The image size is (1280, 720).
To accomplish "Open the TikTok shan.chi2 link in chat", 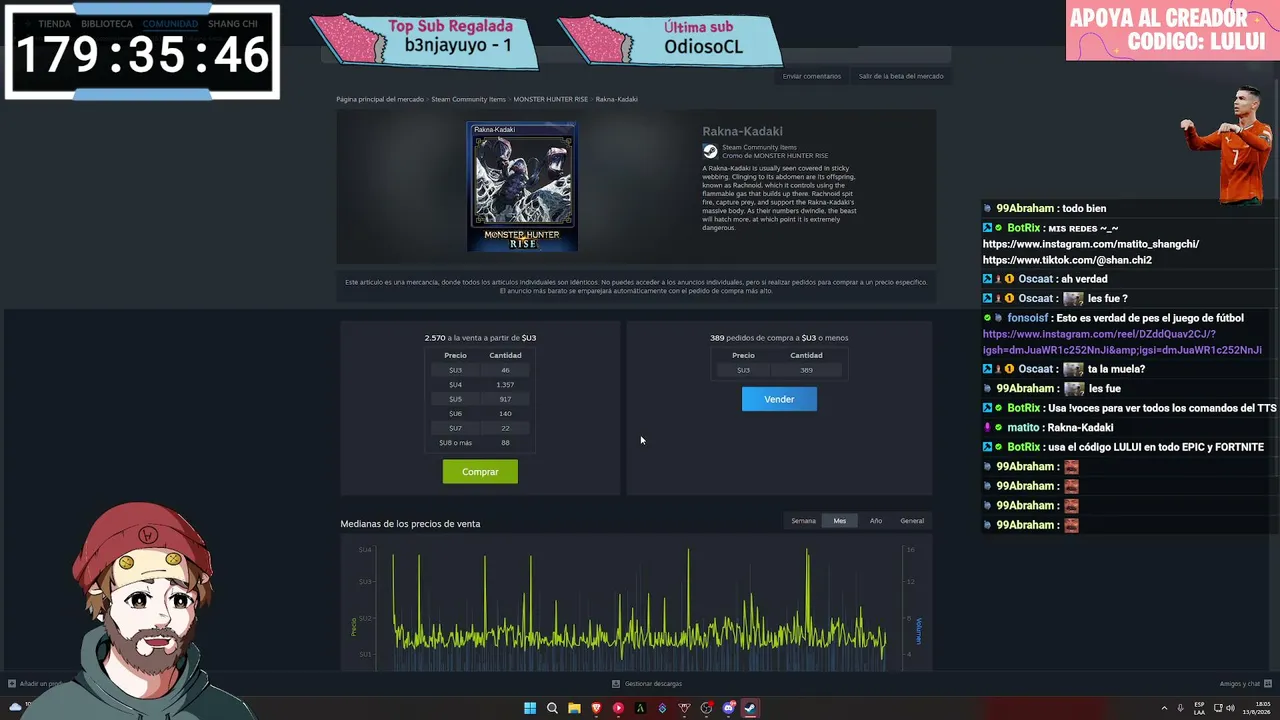I will click(x=1067, y=260).
